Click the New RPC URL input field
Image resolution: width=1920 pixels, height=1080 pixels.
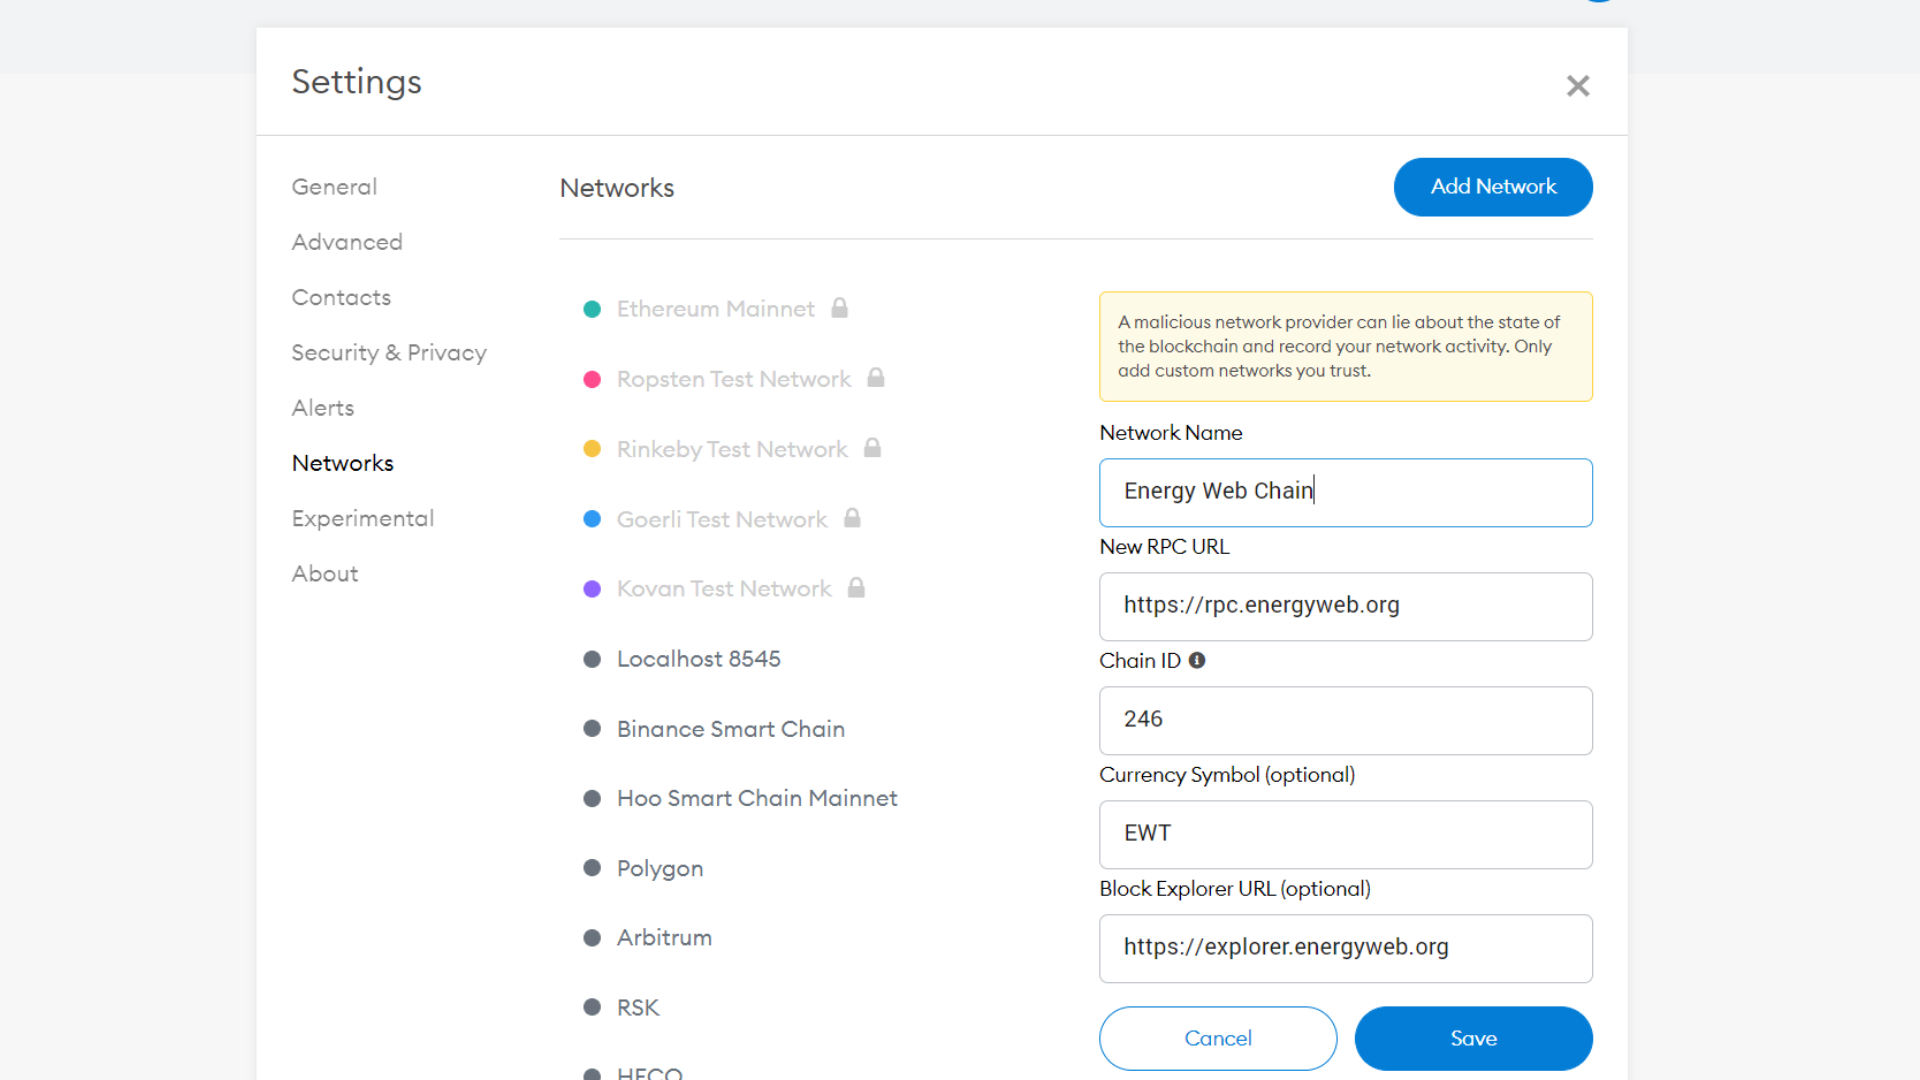(x=1346, y=605)
